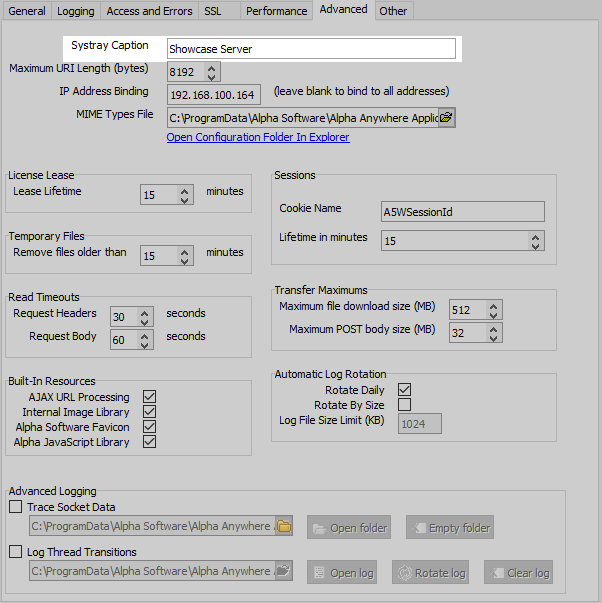Click the Maximum POST body size value field

click(468, 333)
